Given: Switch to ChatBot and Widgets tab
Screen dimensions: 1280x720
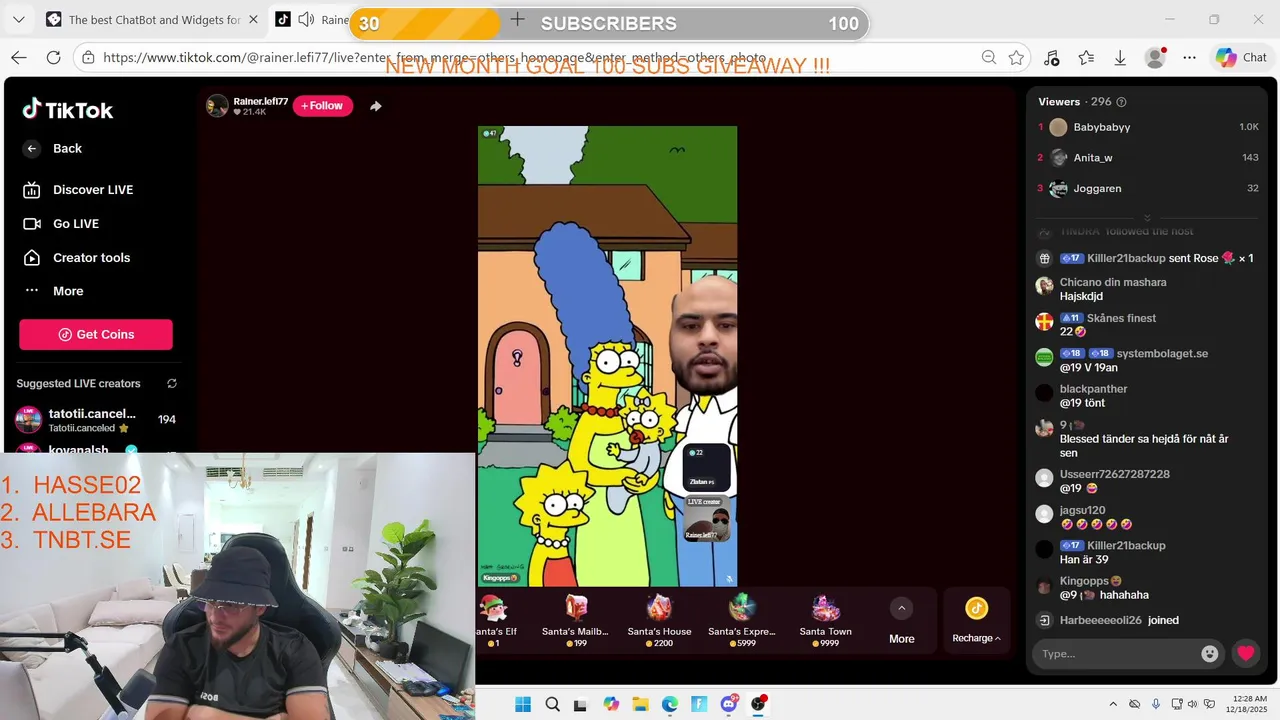Looking at the screenshot, I should point(150,20).
